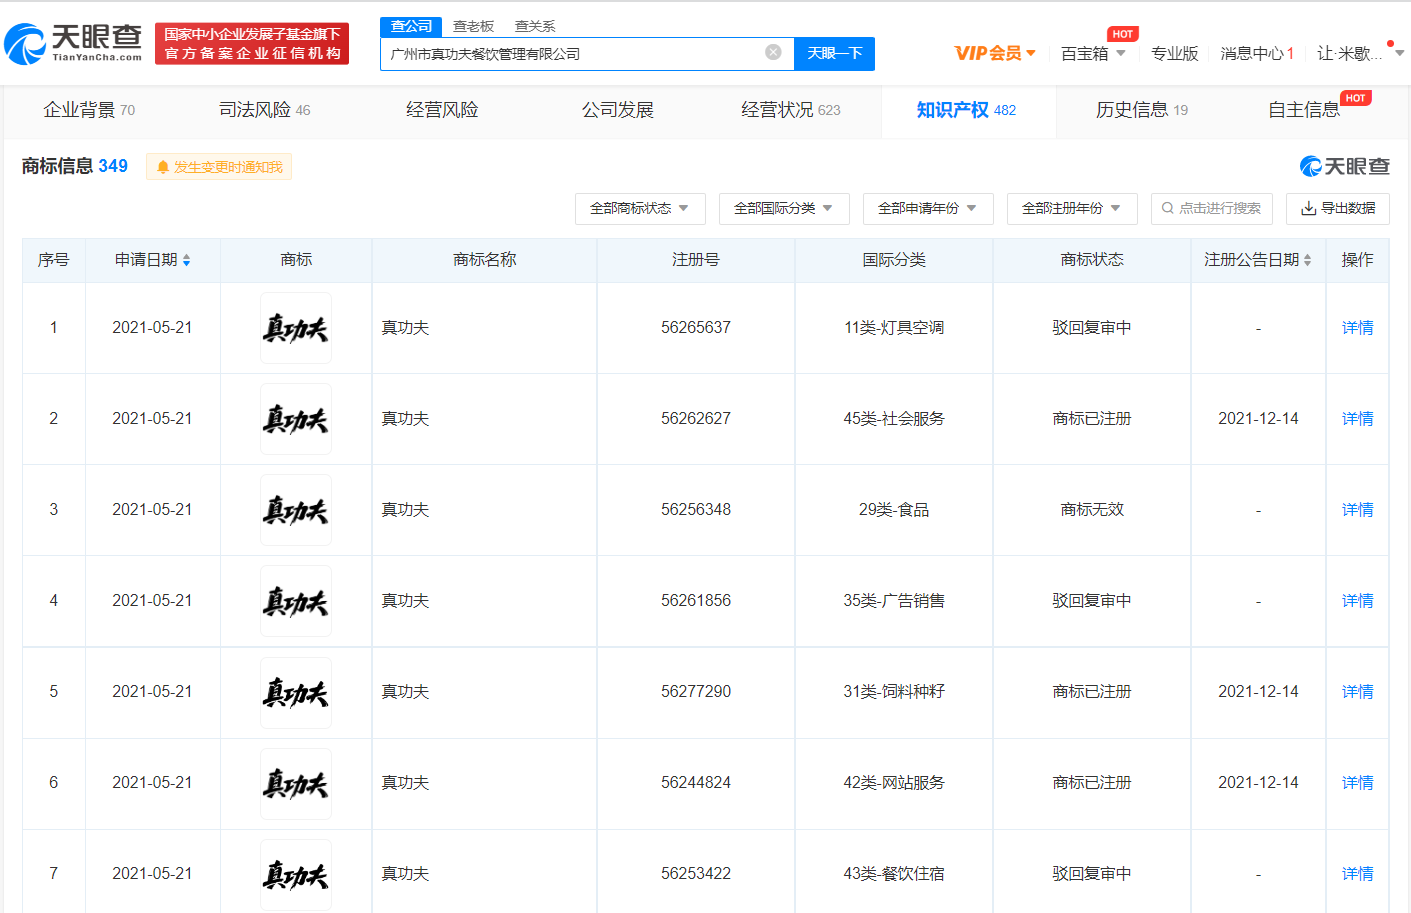Image resolution: width=1411 pixels, height=913 pixels.
Task: Open the 自主信息 tab
Action: coord(1304,110)
